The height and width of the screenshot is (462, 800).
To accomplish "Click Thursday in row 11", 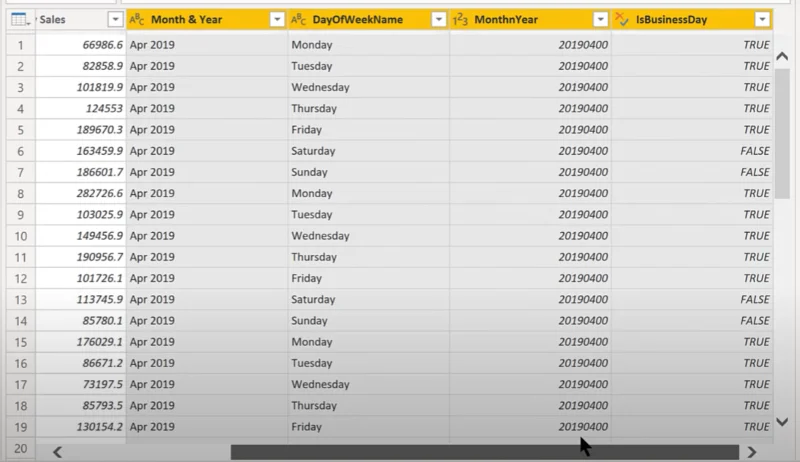I will click(x=314, y=257).
